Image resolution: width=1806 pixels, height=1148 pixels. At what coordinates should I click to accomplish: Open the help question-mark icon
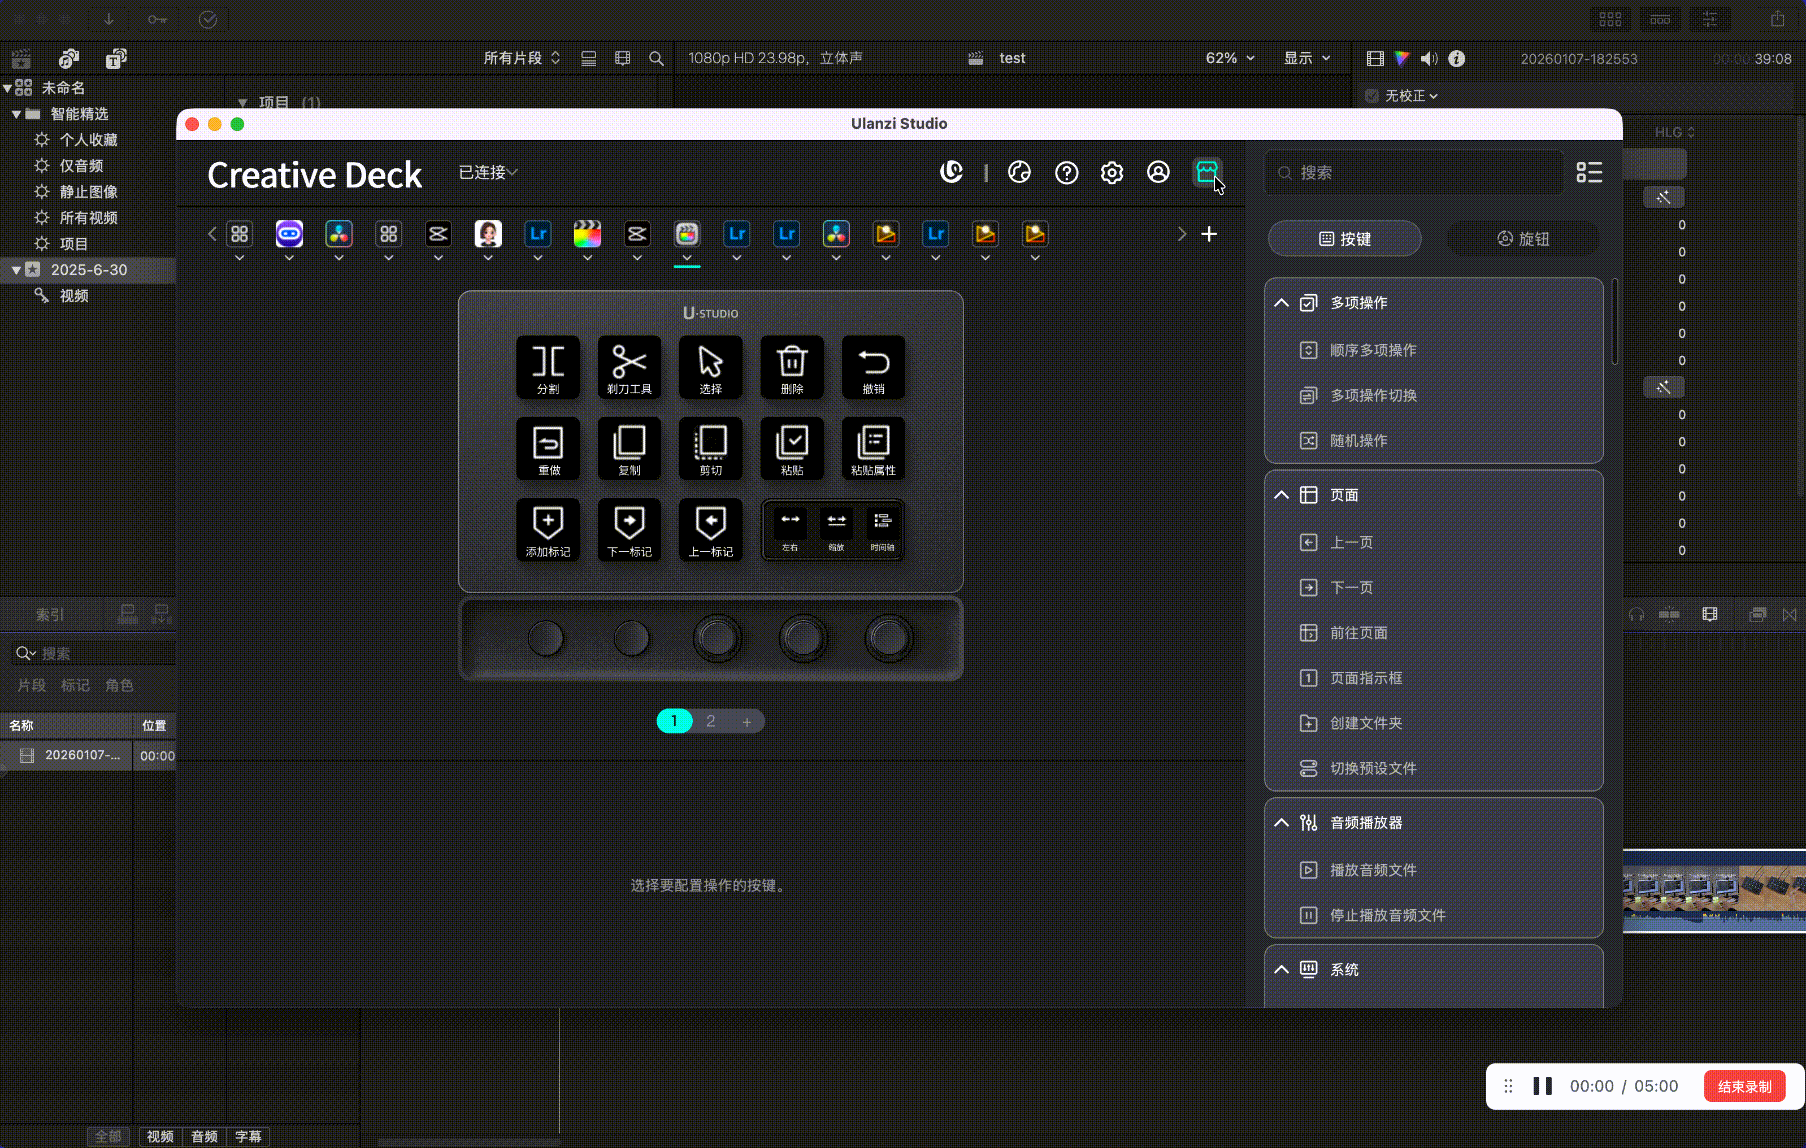pos(1066,172)
